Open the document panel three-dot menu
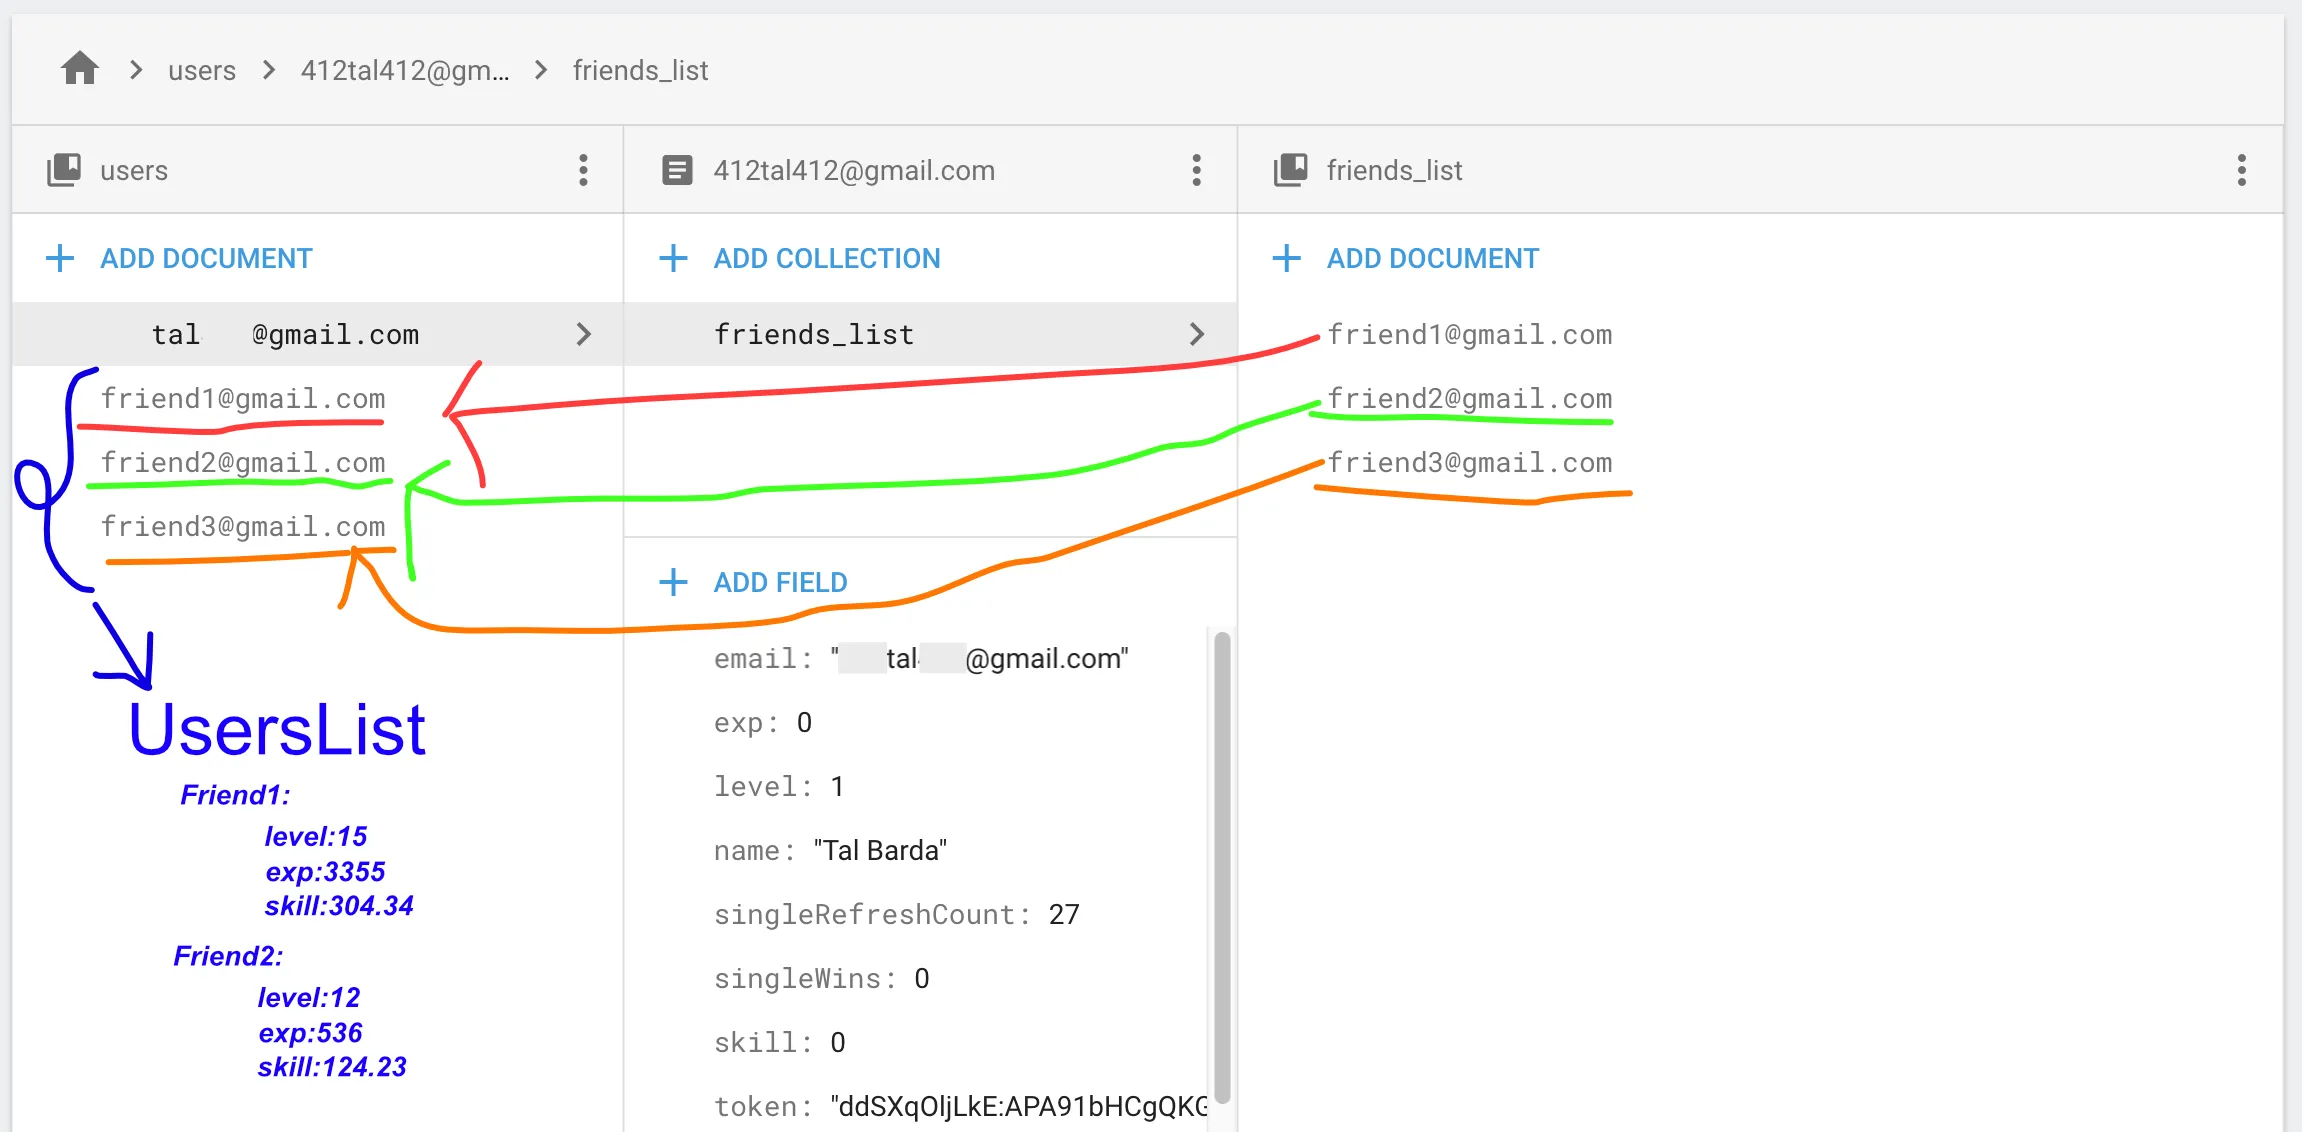2302x1132 pixels. coord(1196,170)
